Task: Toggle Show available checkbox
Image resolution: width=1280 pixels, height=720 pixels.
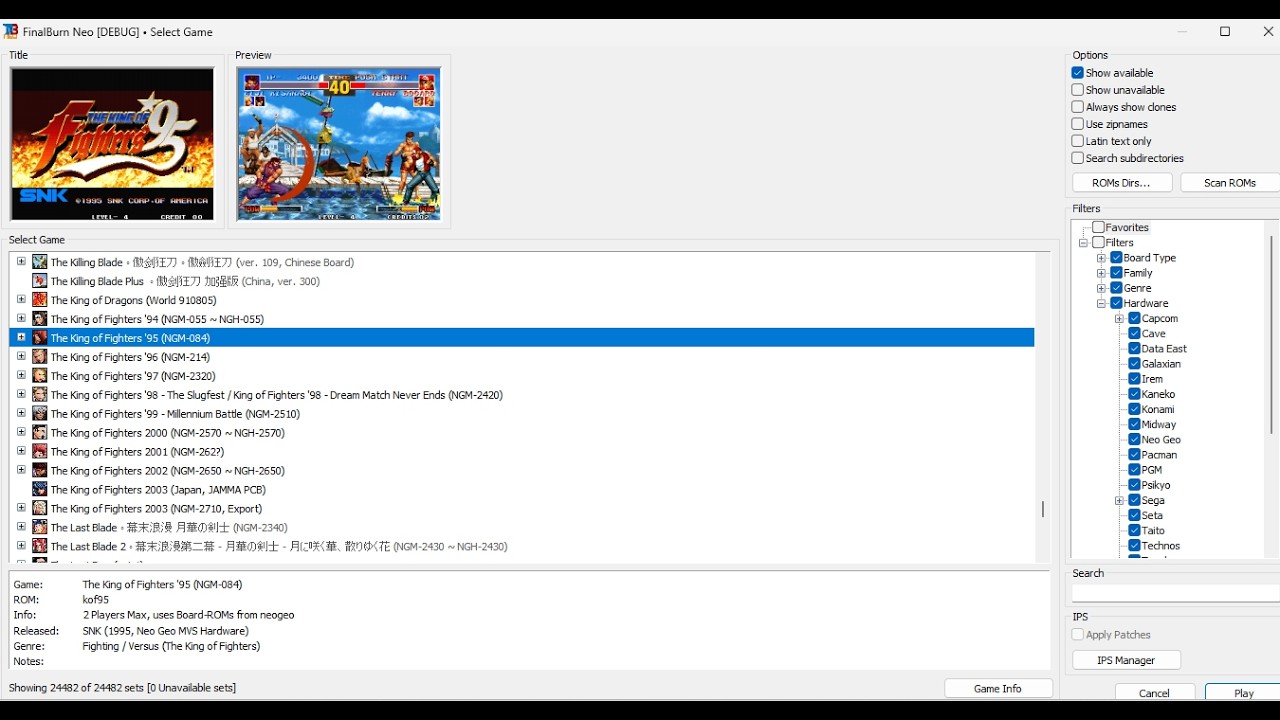Action: [1078, 73]
